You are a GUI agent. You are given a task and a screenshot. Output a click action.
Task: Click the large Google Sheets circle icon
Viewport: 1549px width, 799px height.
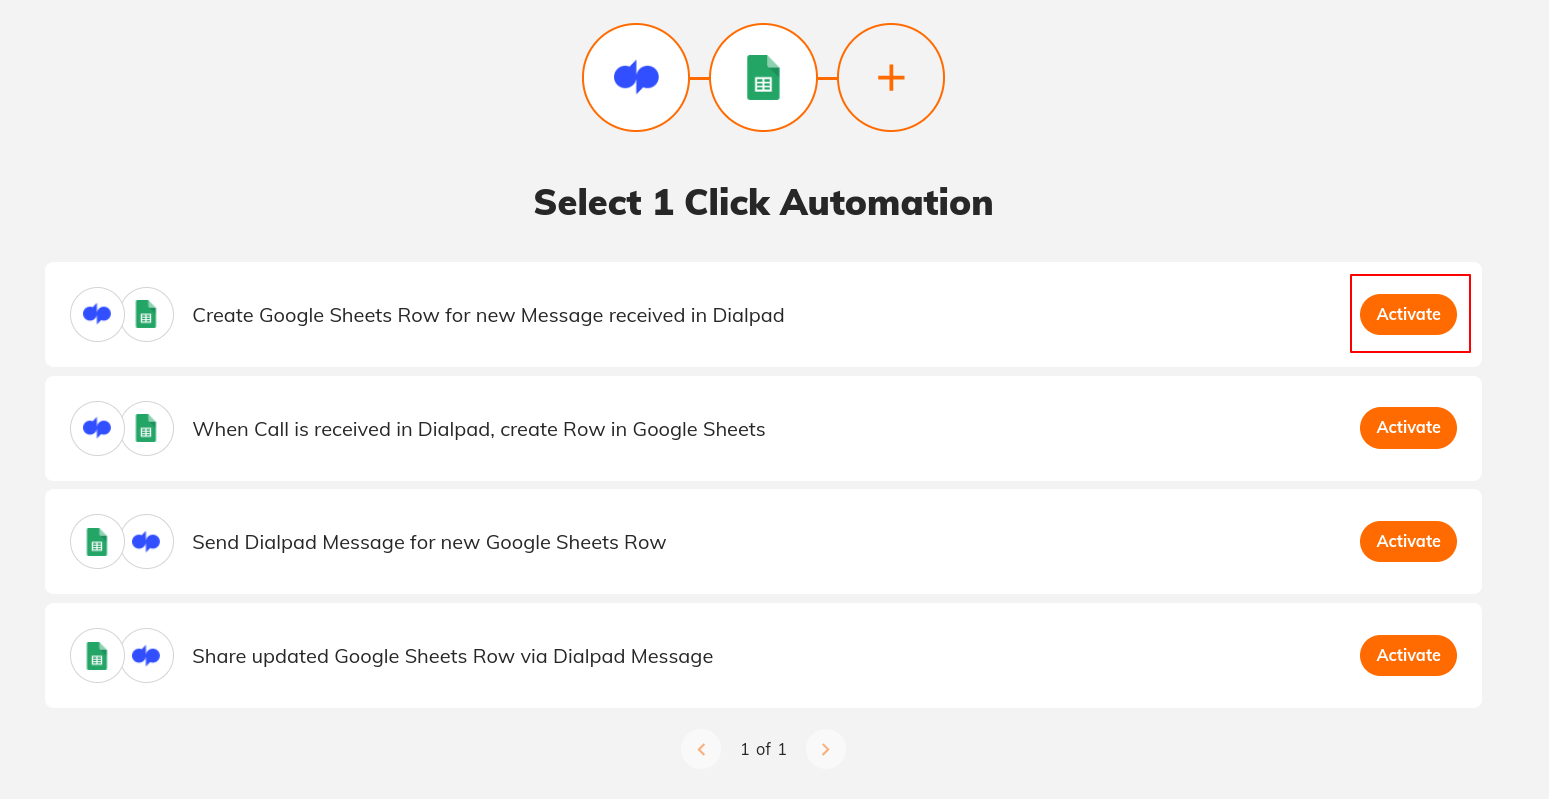click(763, 77)
